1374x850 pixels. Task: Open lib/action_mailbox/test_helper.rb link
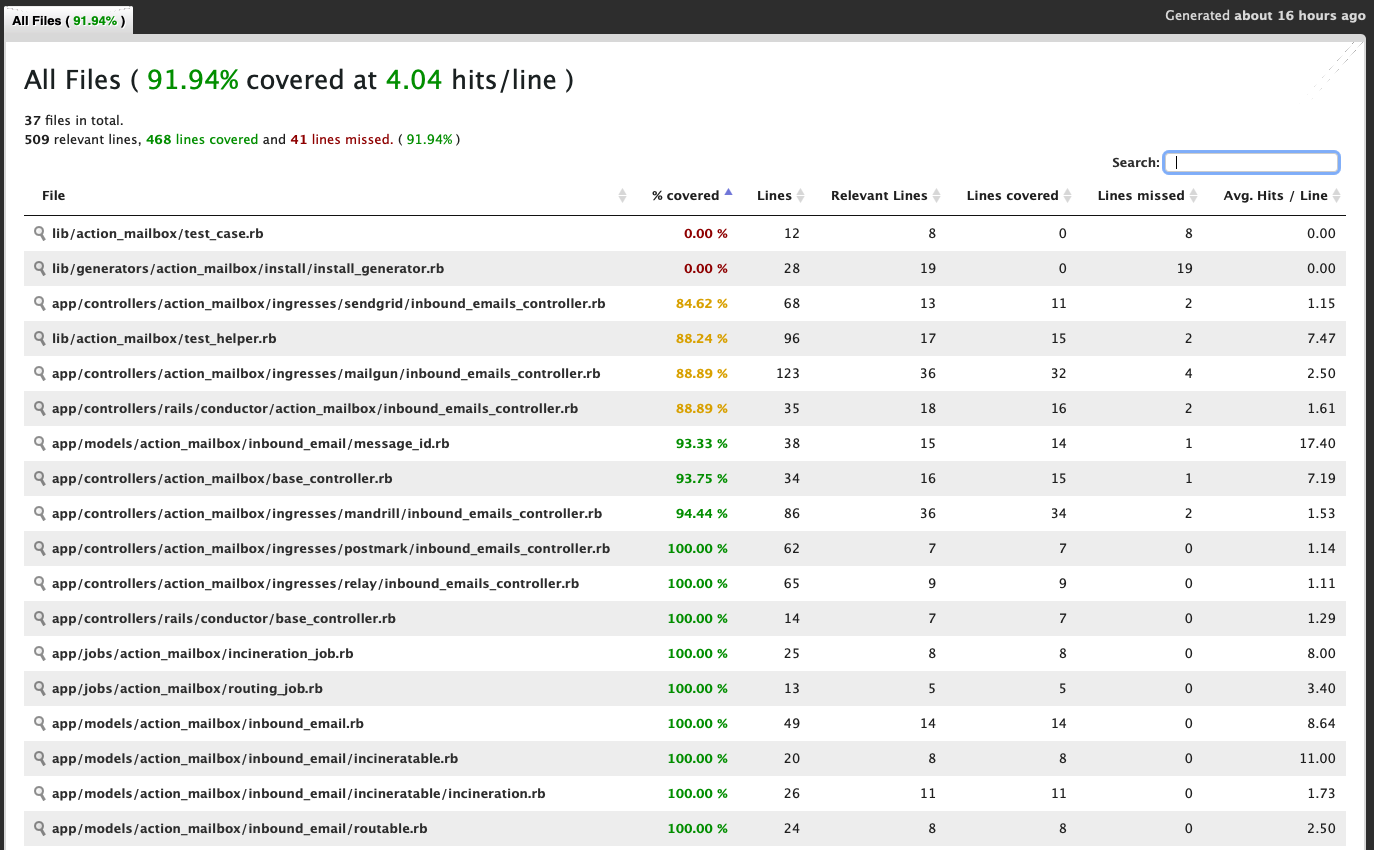[164, 338]
